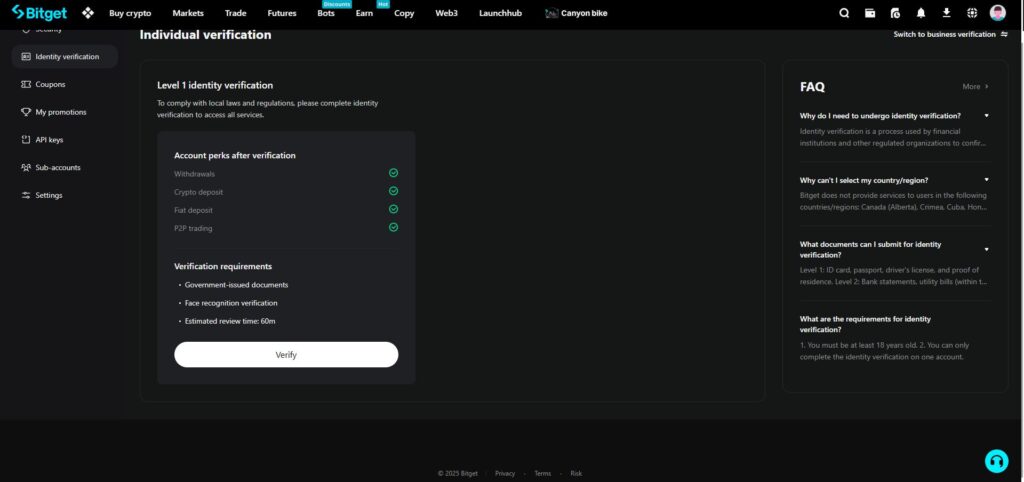Click the Coupons ticket icon
The width and height of the screenshot is (1024, 482).
26,84
